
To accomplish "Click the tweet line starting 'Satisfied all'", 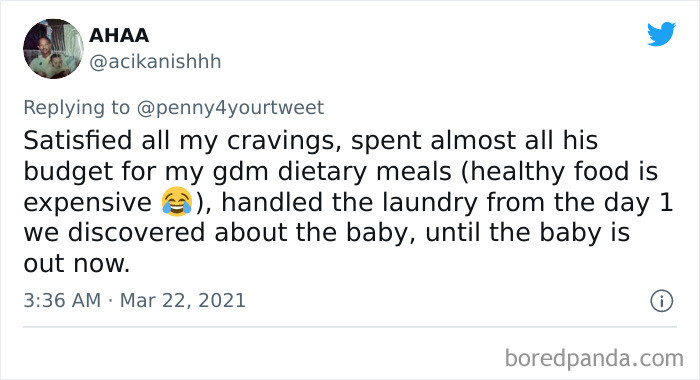I will point(311,141).
